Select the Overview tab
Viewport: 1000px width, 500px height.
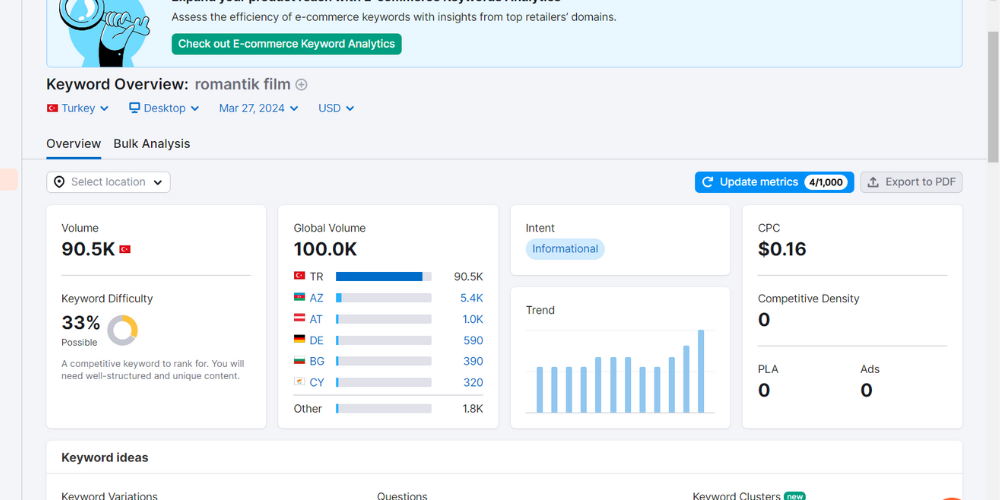coord(73,143)
